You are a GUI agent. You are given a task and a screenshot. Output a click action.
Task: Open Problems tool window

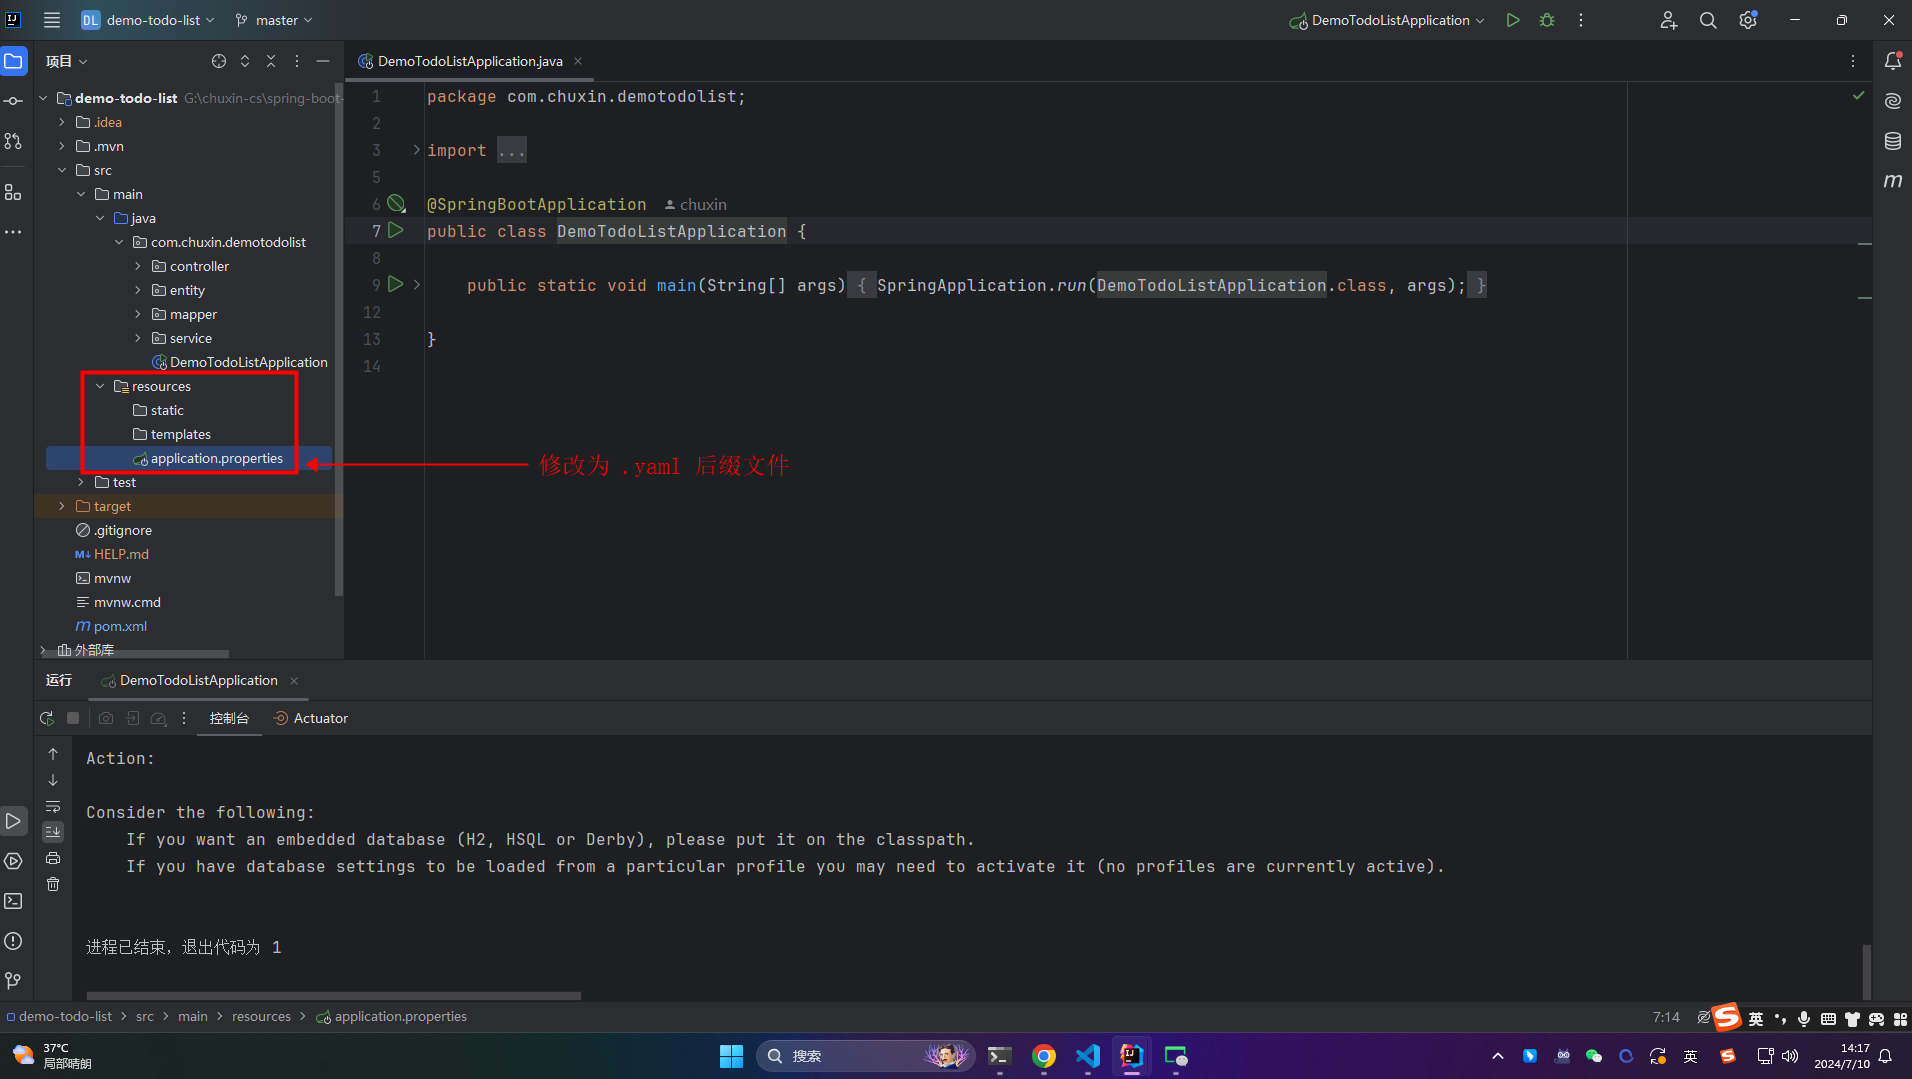(x=13, y=941)
